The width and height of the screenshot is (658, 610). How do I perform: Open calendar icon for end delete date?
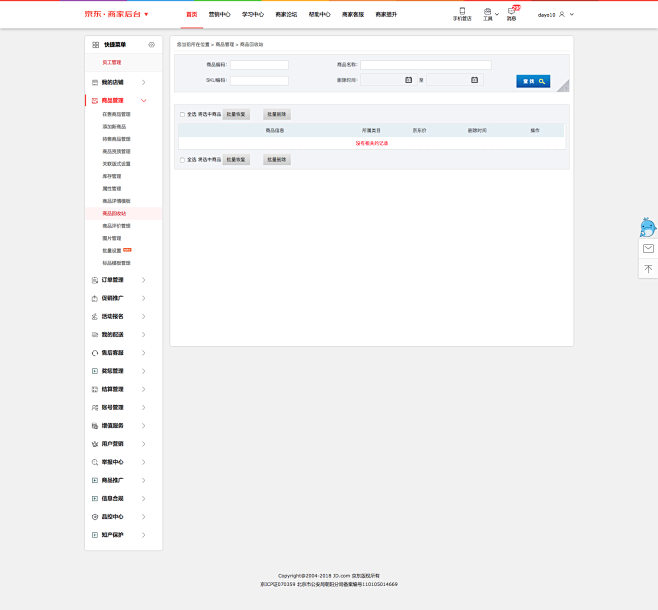pos(474,80)
